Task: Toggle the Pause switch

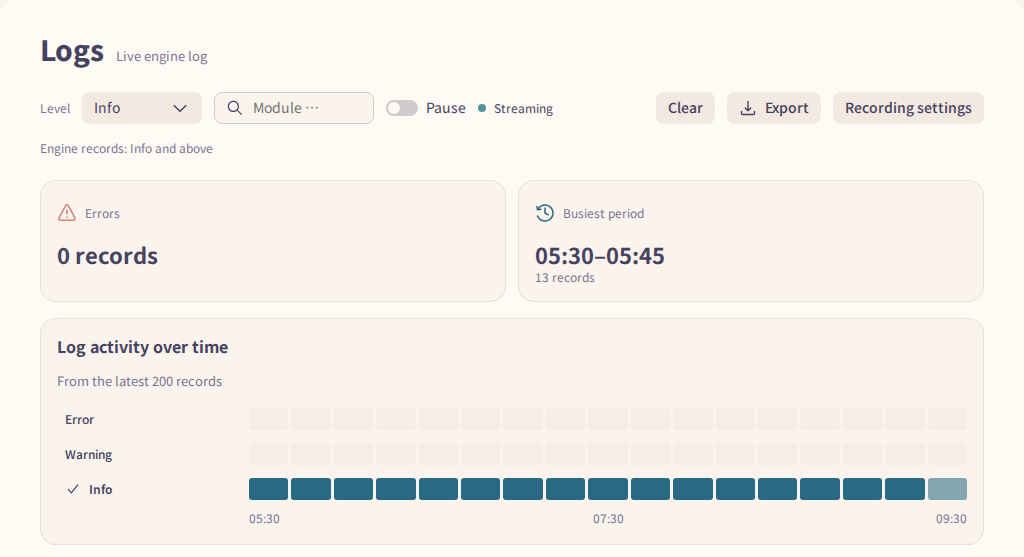Action: pos(402,108)
